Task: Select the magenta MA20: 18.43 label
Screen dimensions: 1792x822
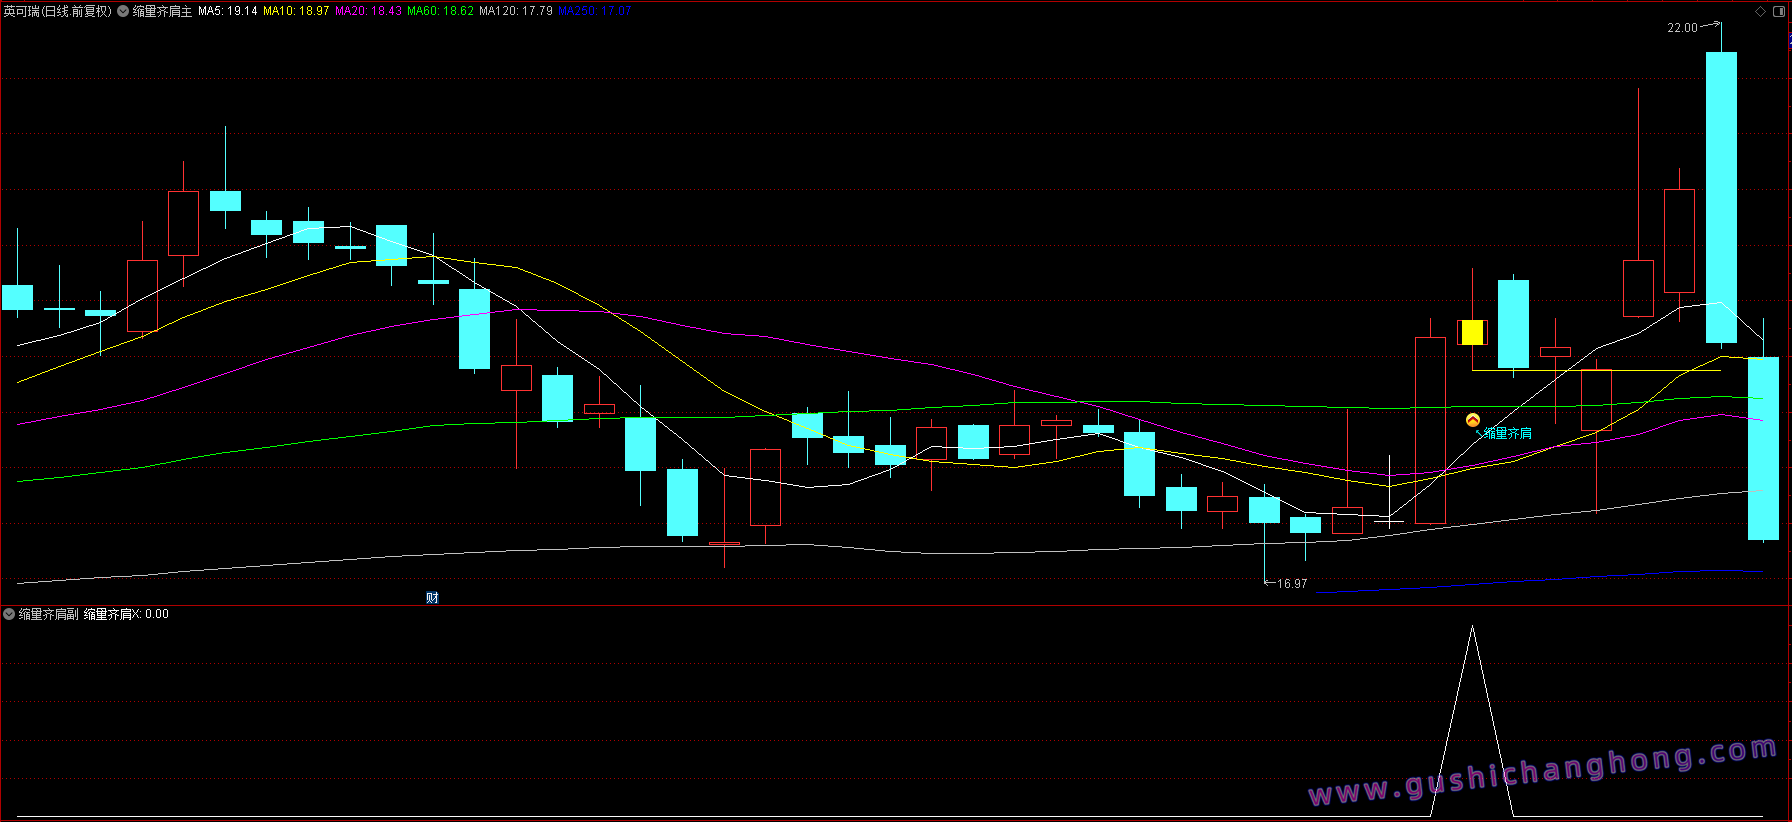Action: tap(368, 12)
